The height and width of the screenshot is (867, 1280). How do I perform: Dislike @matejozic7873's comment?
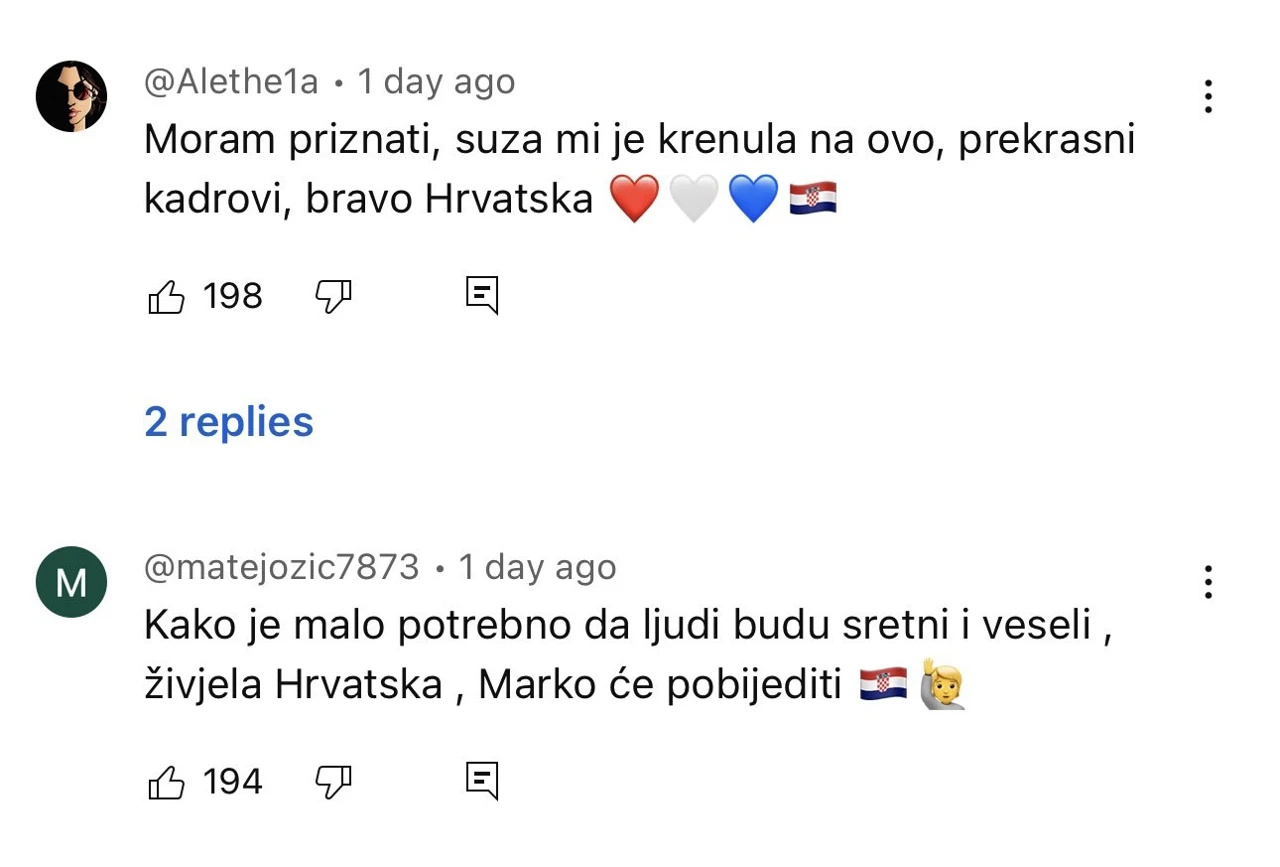tap(333, 782)
